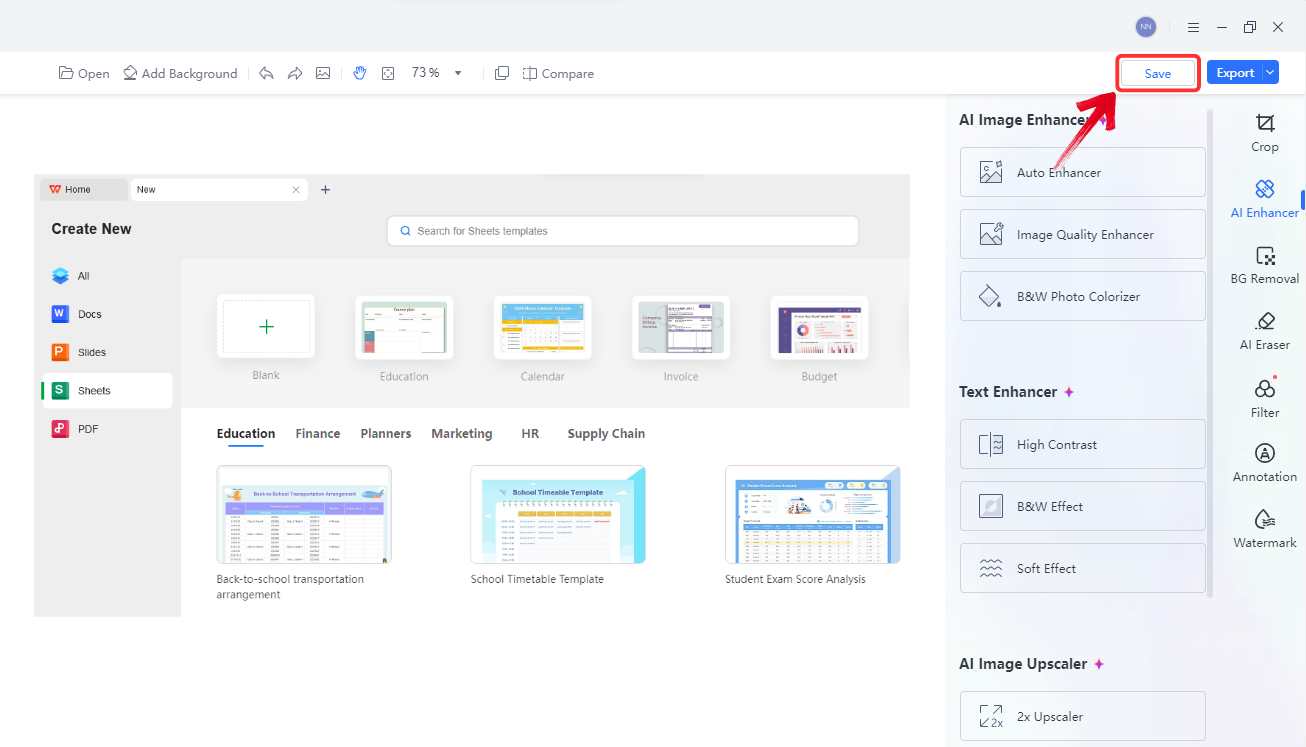Viewport: 1306px width, 747px height.
Task: Click the fit-to-screen icon
Action: (388, 73)
